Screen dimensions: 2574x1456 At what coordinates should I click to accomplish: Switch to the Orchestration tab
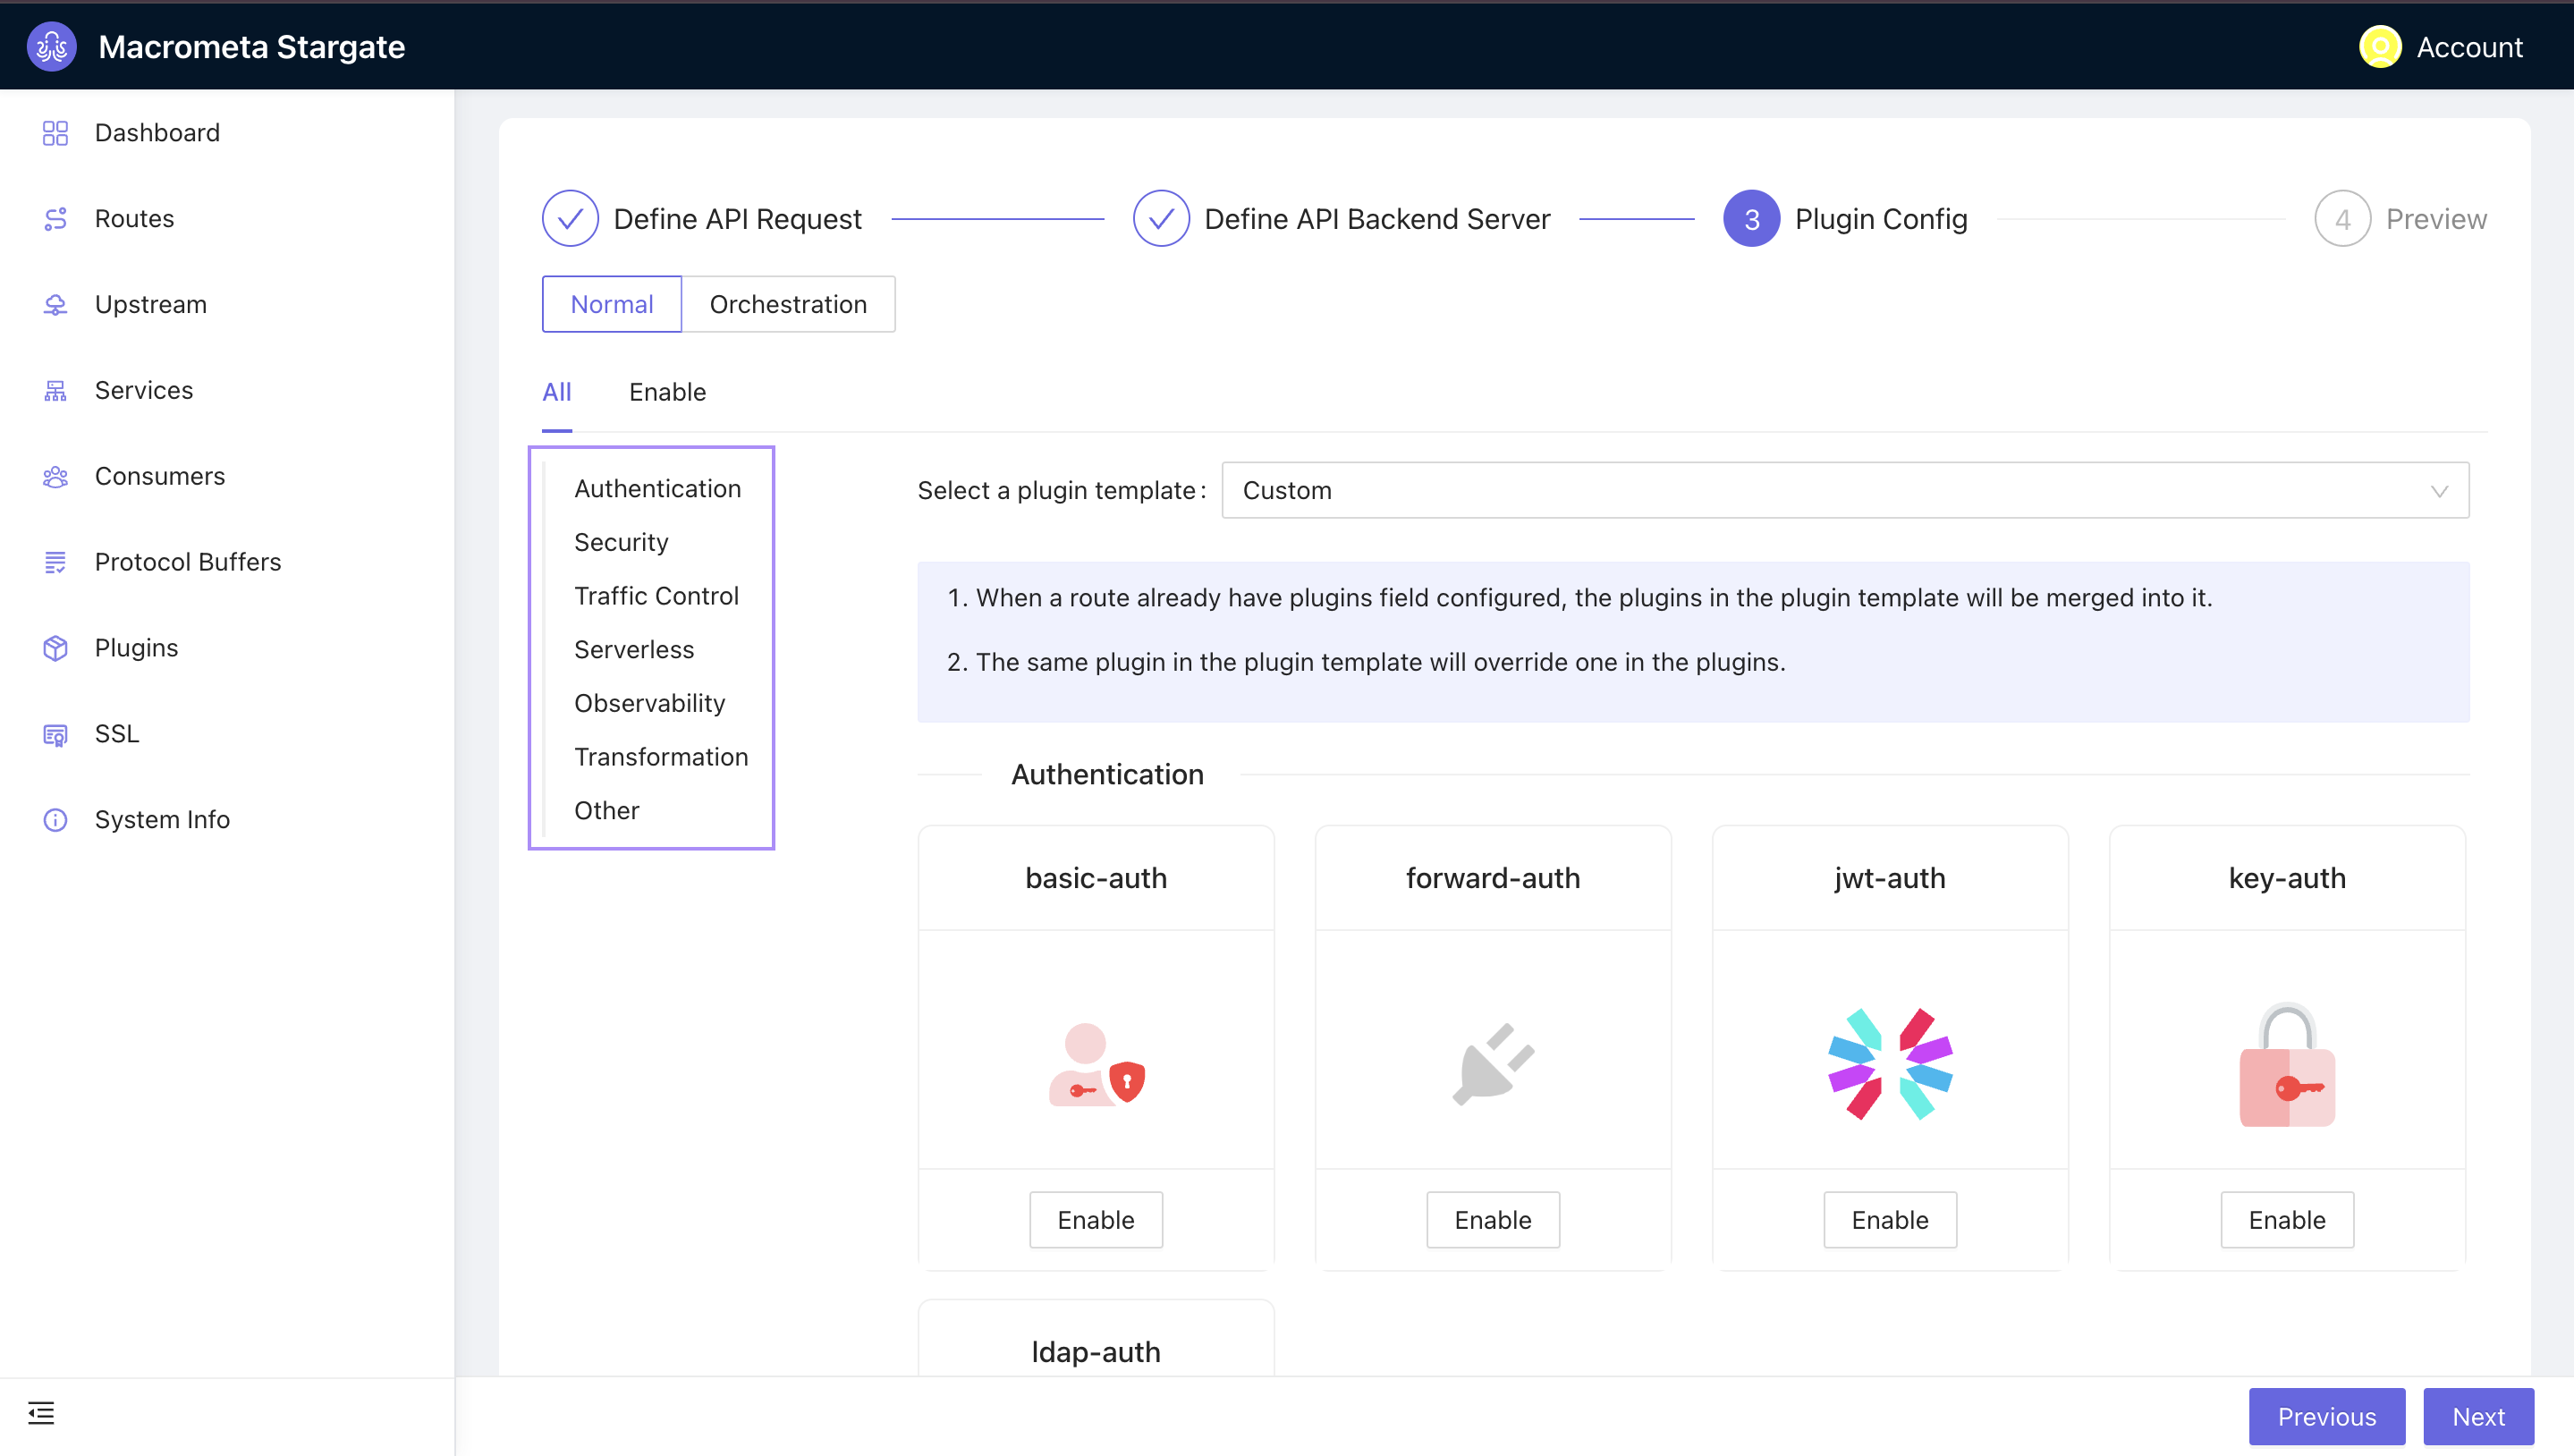(787, 304)
